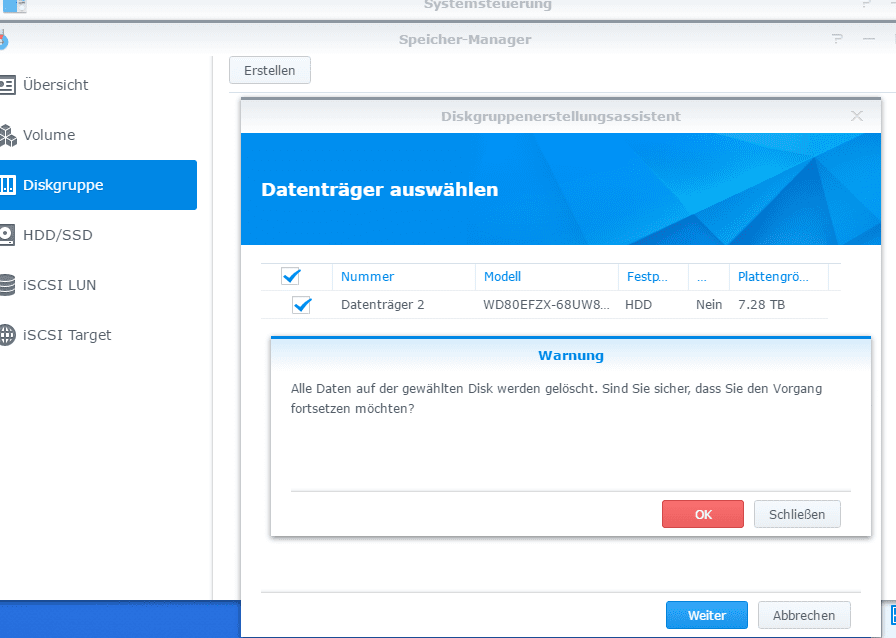Click the 'Datenträger auswählen' heading
Viewport: 896px width, 638px height.
point(380,189)
